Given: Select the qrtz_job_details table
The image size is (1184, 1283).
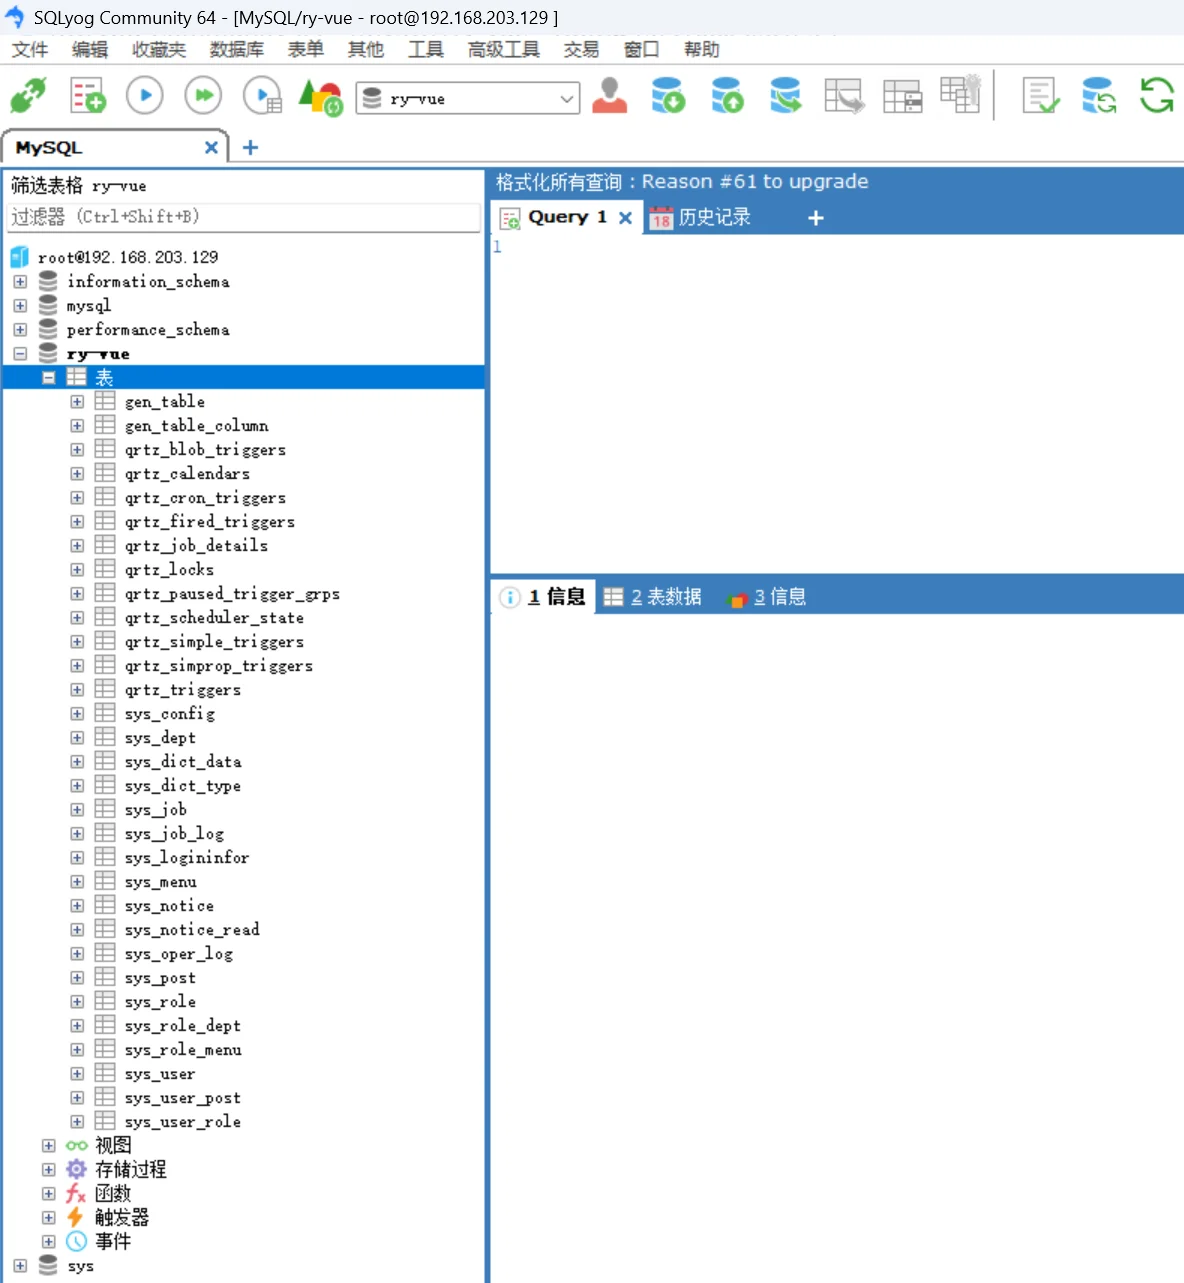Looking at the screenshot, I should (197, 546).
